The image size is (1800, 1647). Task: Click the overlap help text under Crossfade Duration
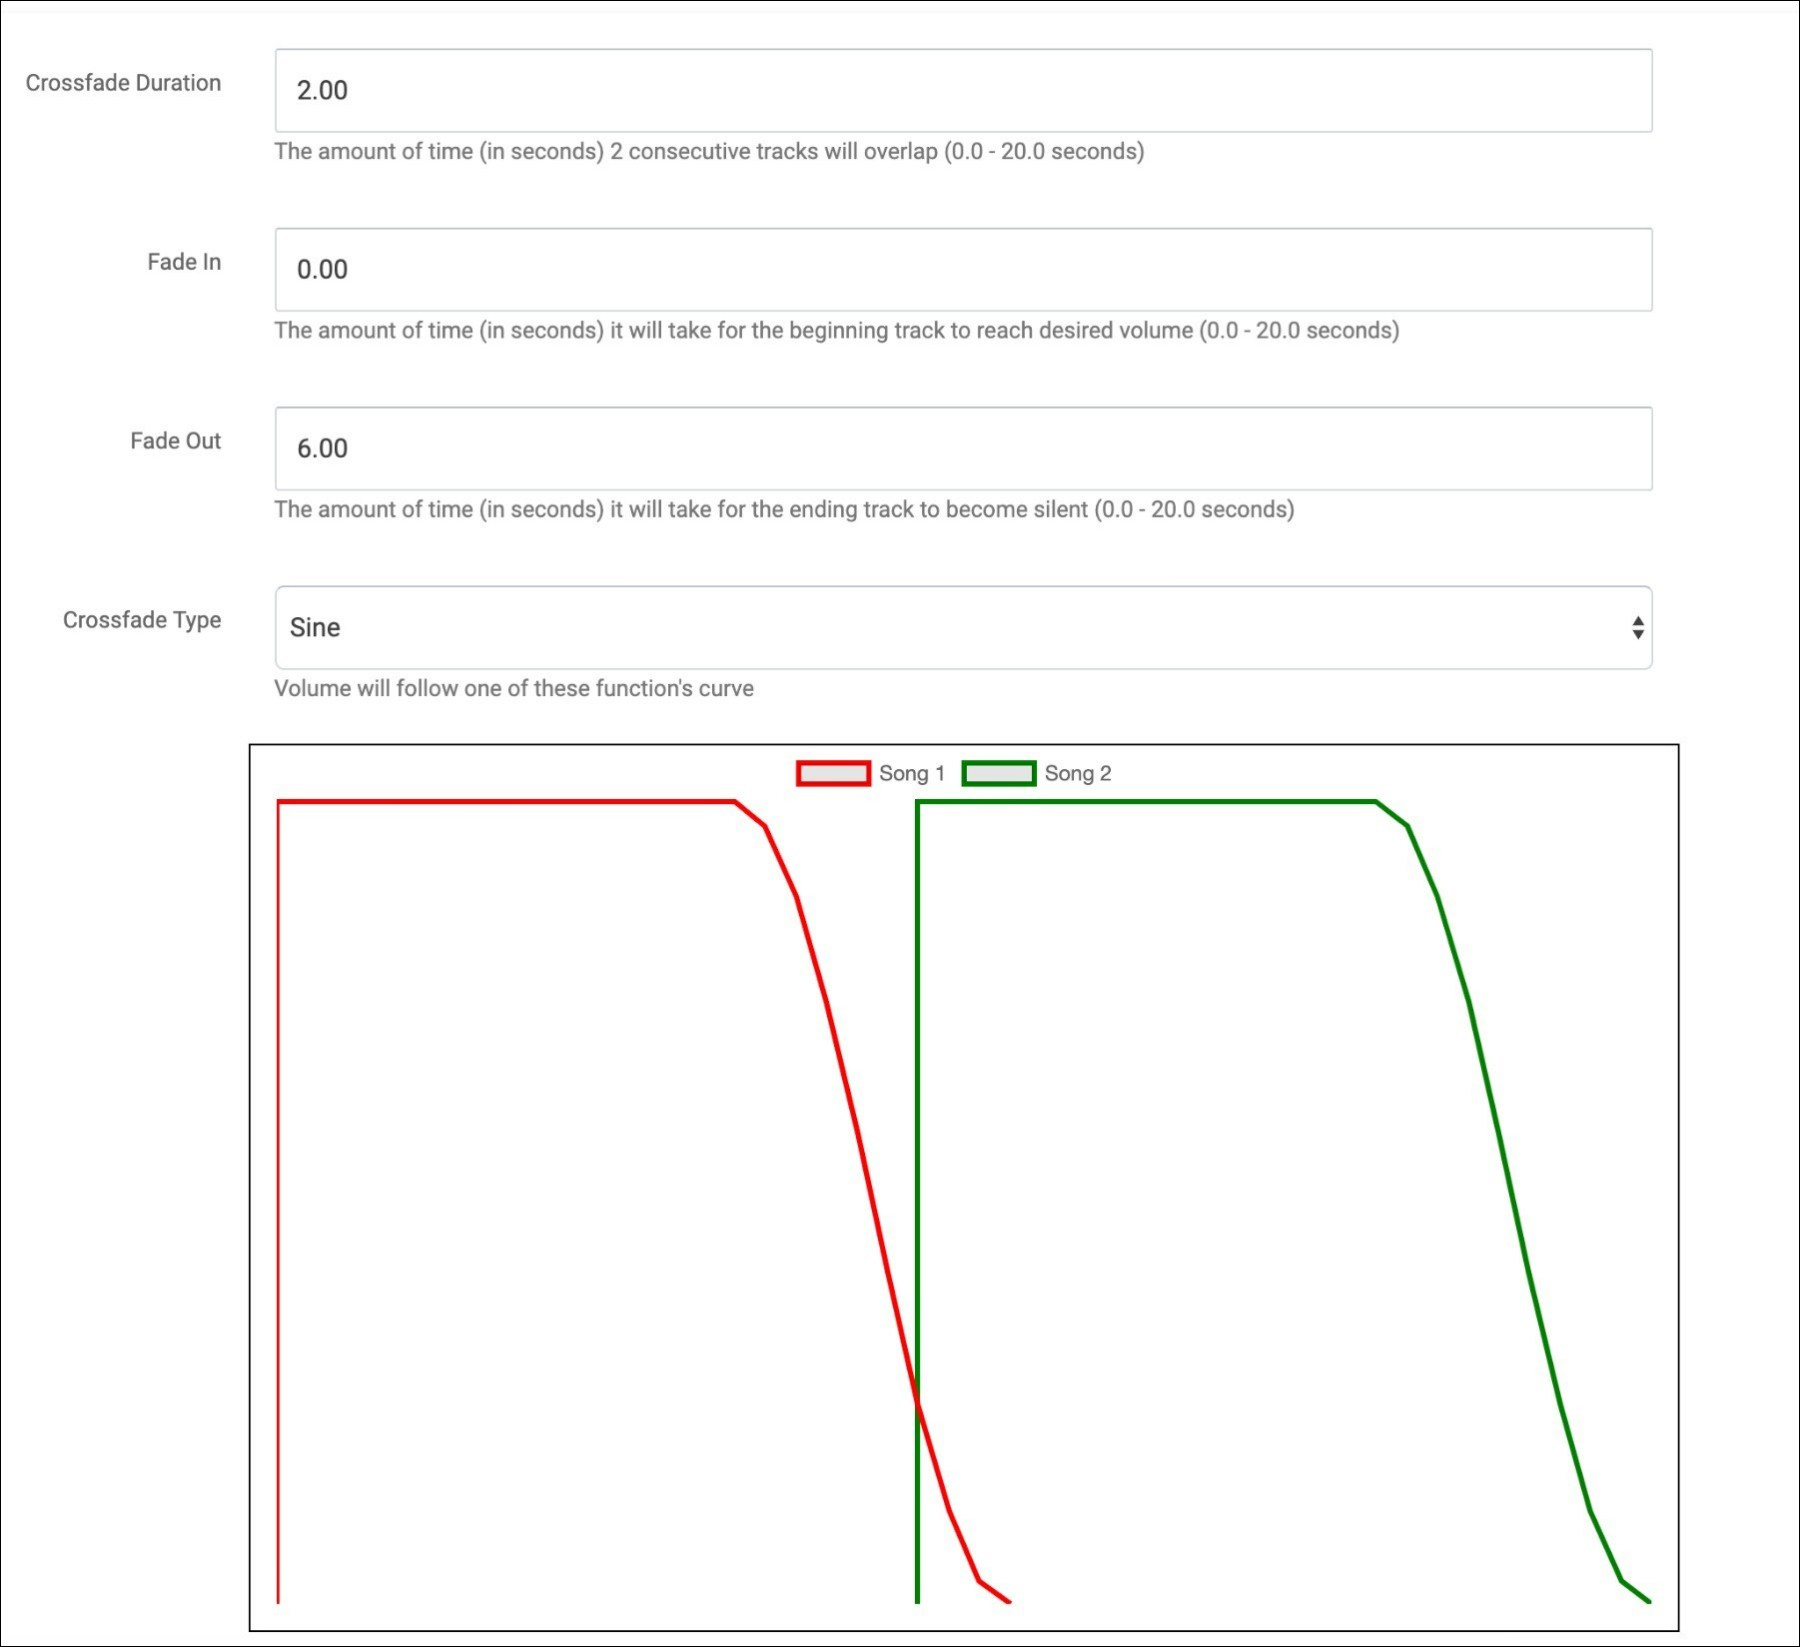tap(709, 151)
